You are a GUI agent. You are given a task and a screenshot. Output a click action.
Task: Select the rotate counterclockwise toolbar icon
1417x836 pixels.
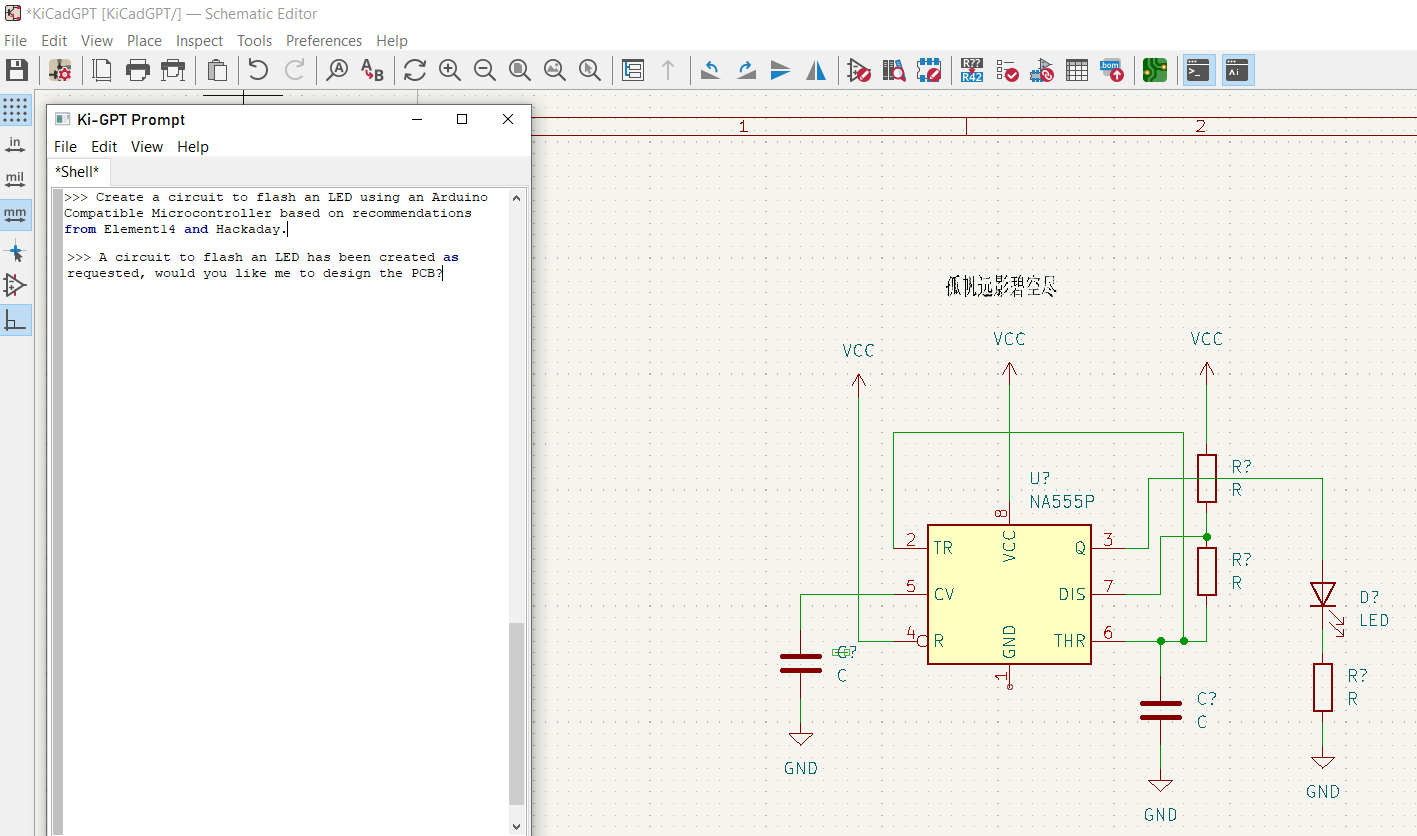click(x=710, y=70)
